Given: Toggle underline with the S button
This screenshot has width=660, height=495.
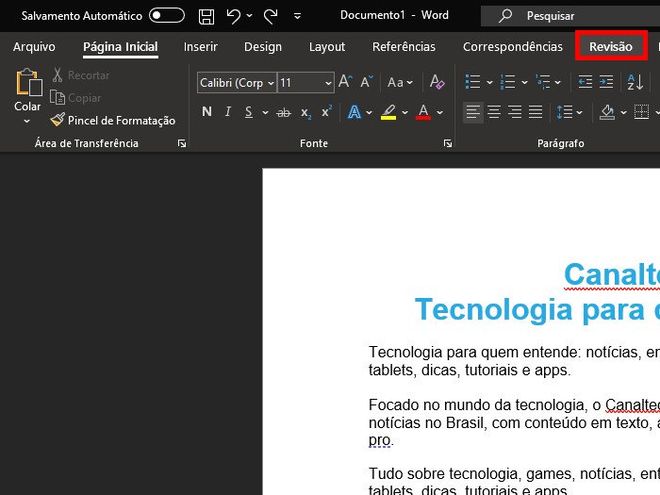Looking at the screenshot, I should [x=249, y=112].
